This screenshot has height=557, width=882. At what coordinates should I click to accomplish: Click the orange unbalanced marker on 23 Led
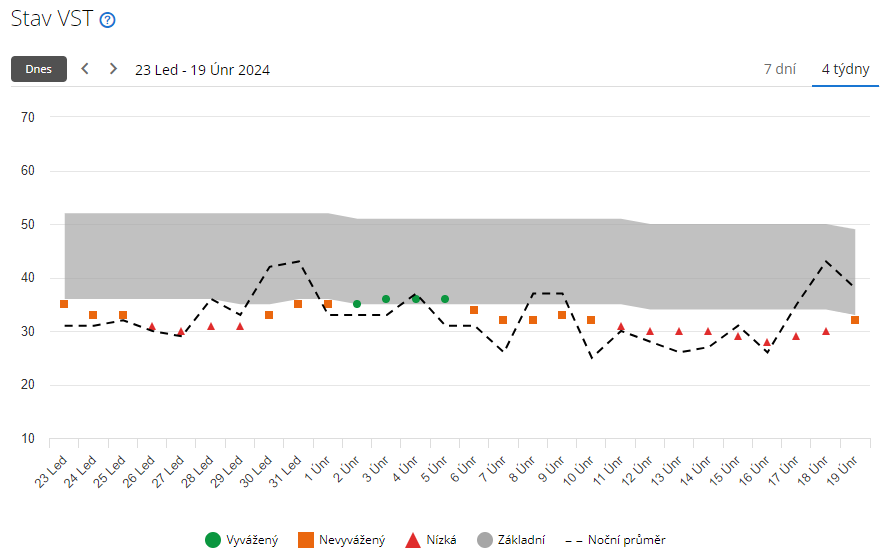pos(64,304)
